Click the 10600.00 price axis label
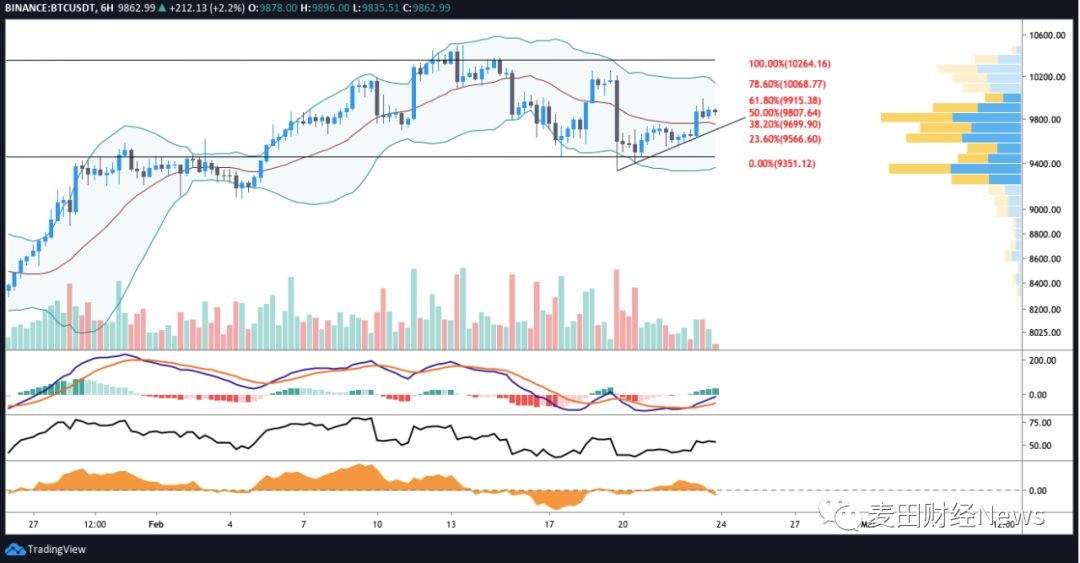The image size is (1080, 563). point(1051,36)
